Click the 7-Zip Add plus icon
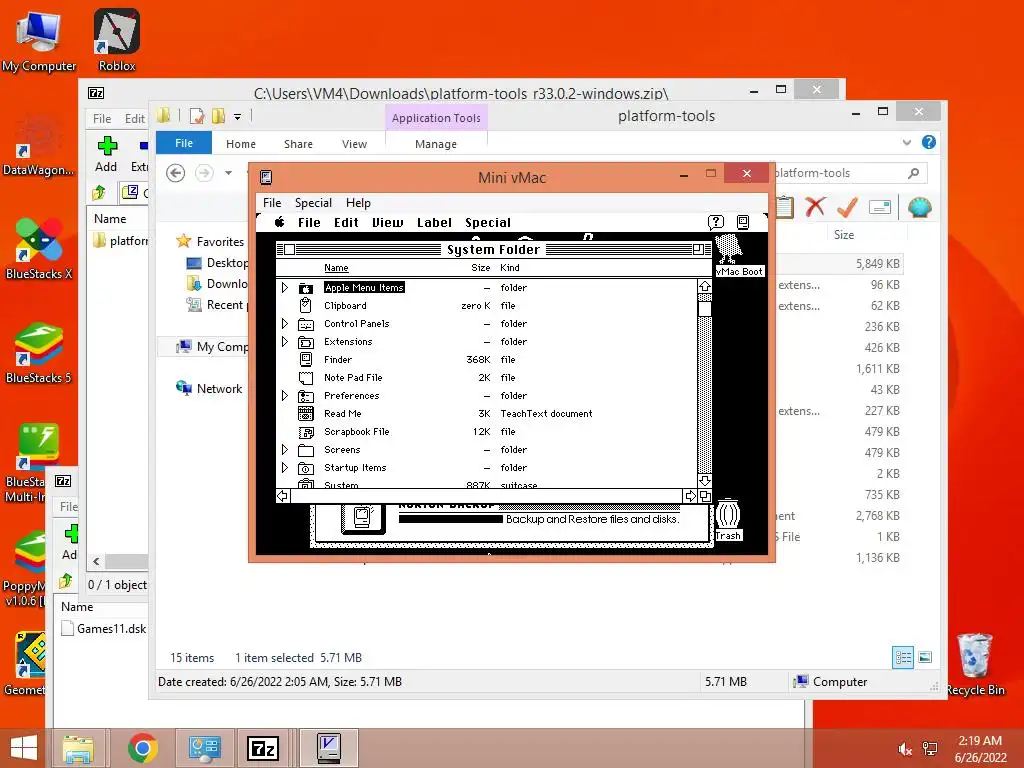This screenshot has height=768, width=1024. point(107,145)
